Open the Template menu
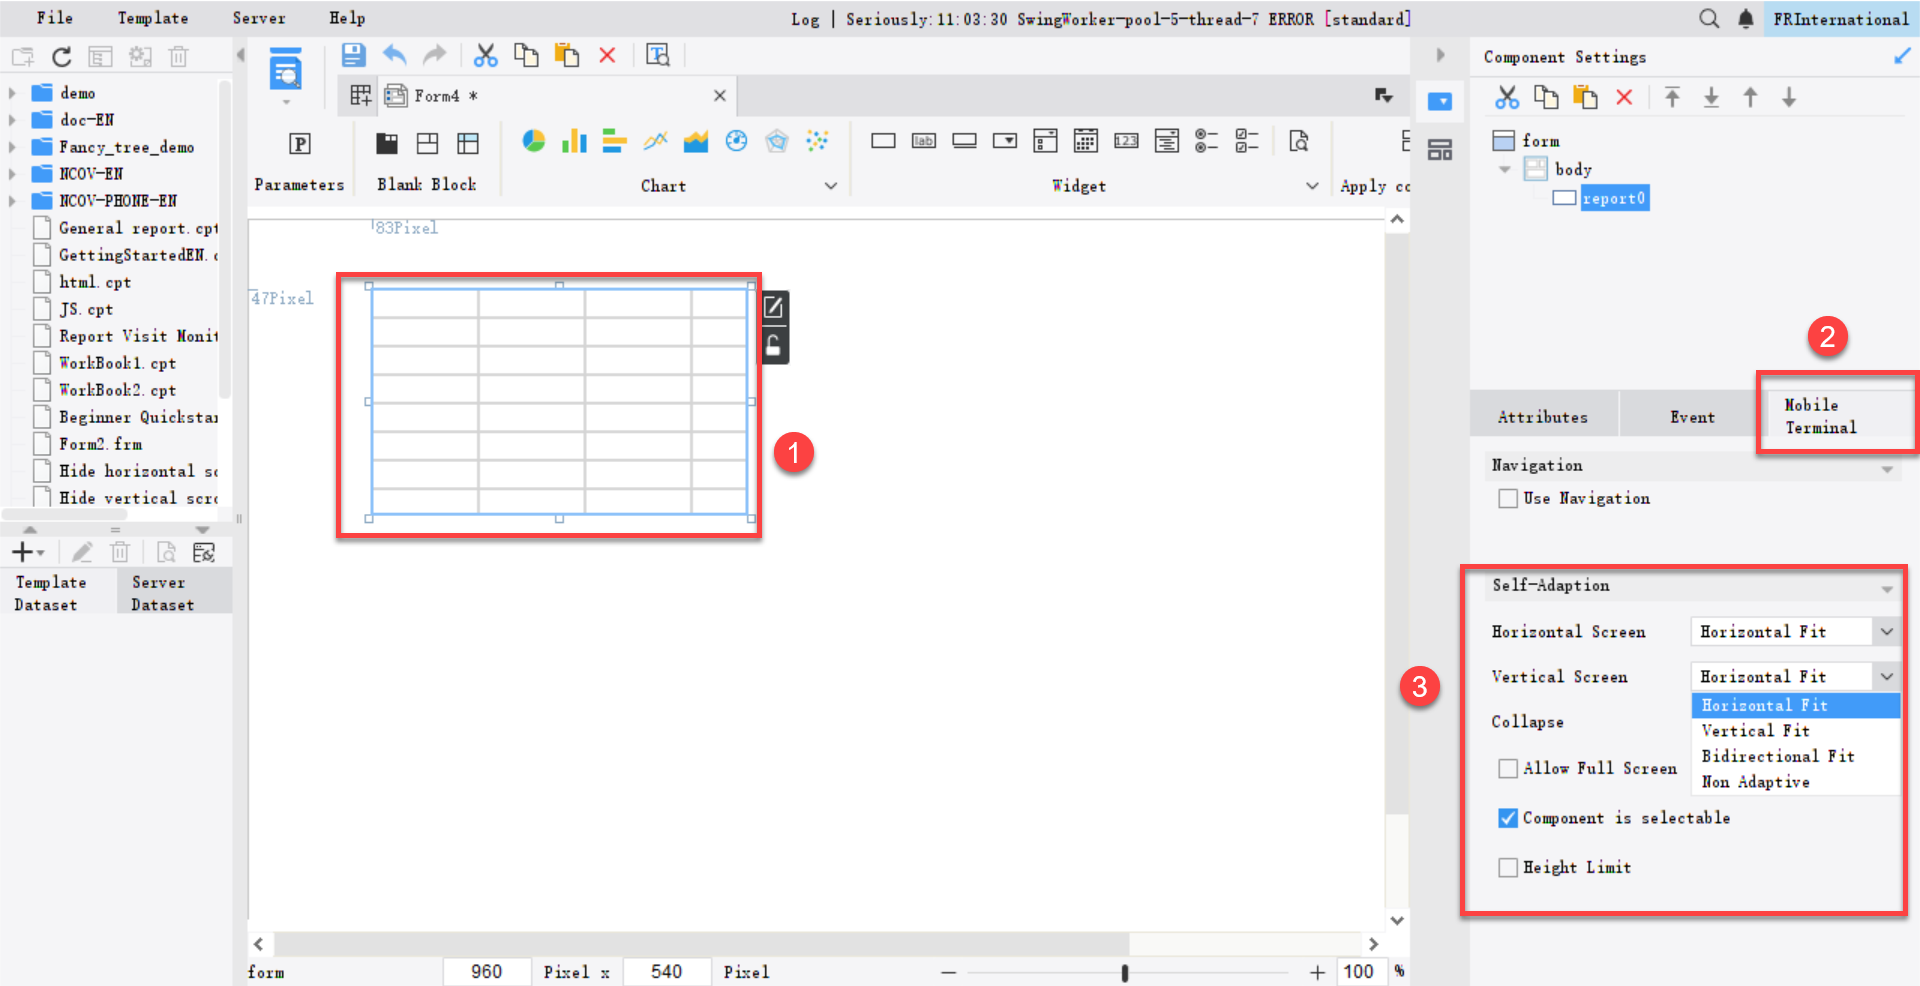The width and height of the screenshot is (1920, 986). point(152,18)
